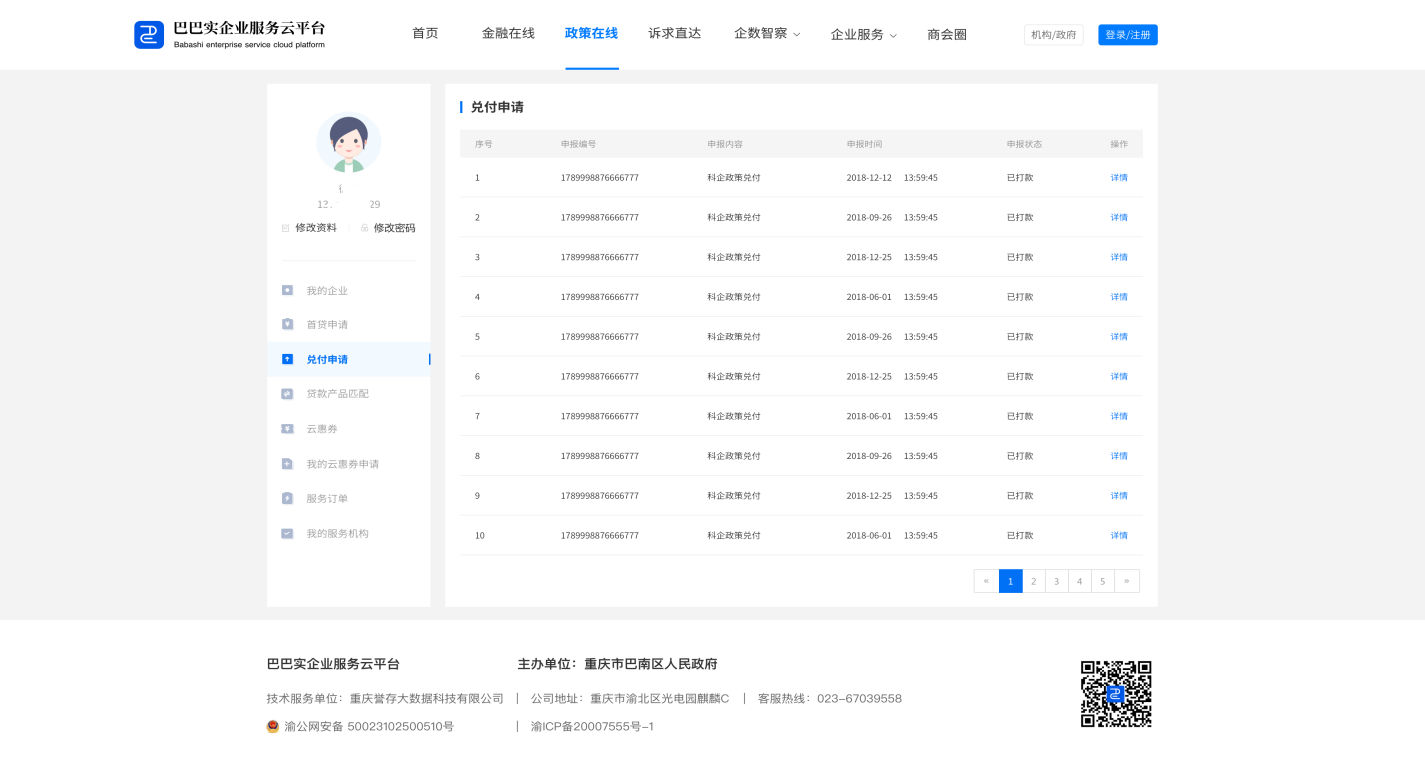Image resolution: width=1425 pixels, height=768 pixels.
Task: Go to next page with » arrow
Action: [1127, 581]
